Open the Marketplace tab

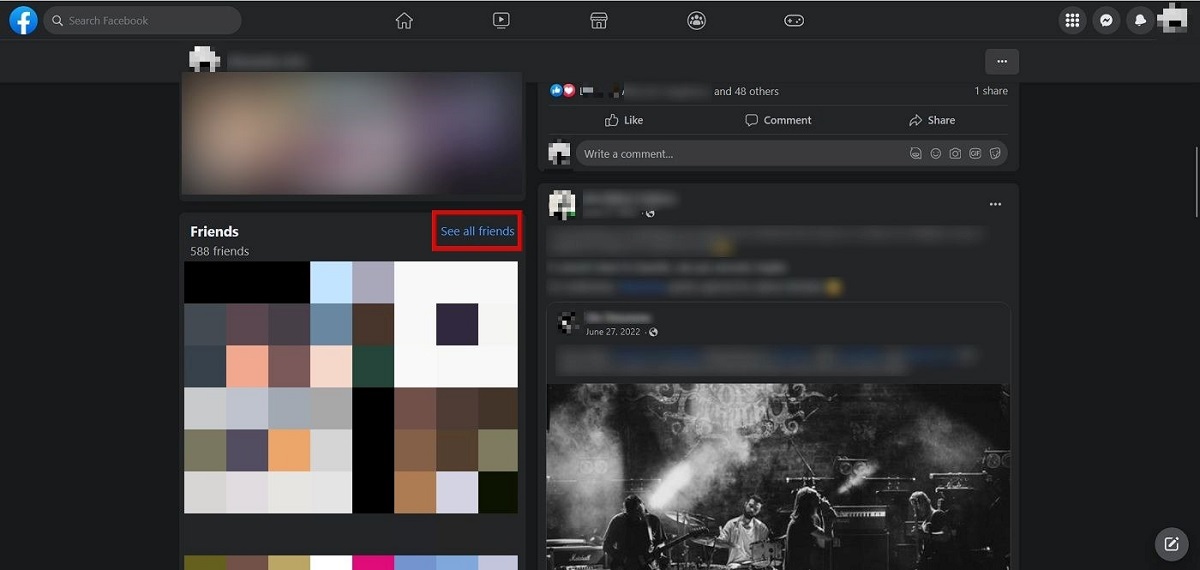[x=599, y=20]
